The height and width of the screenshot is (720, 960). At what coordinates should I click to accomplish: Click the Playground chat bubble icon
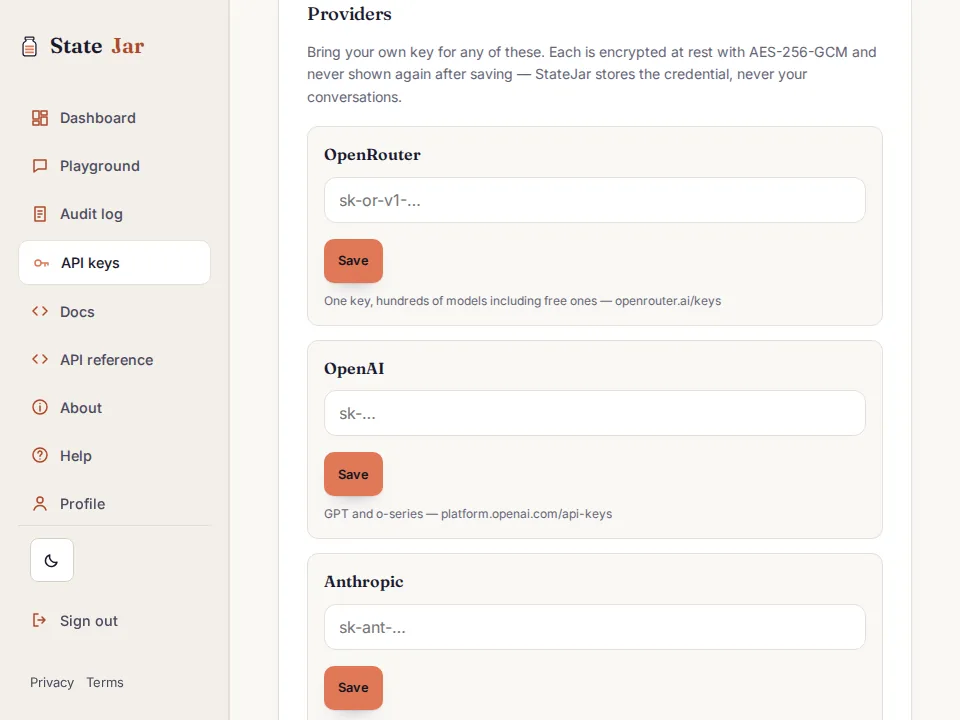(x=40, y=166)
